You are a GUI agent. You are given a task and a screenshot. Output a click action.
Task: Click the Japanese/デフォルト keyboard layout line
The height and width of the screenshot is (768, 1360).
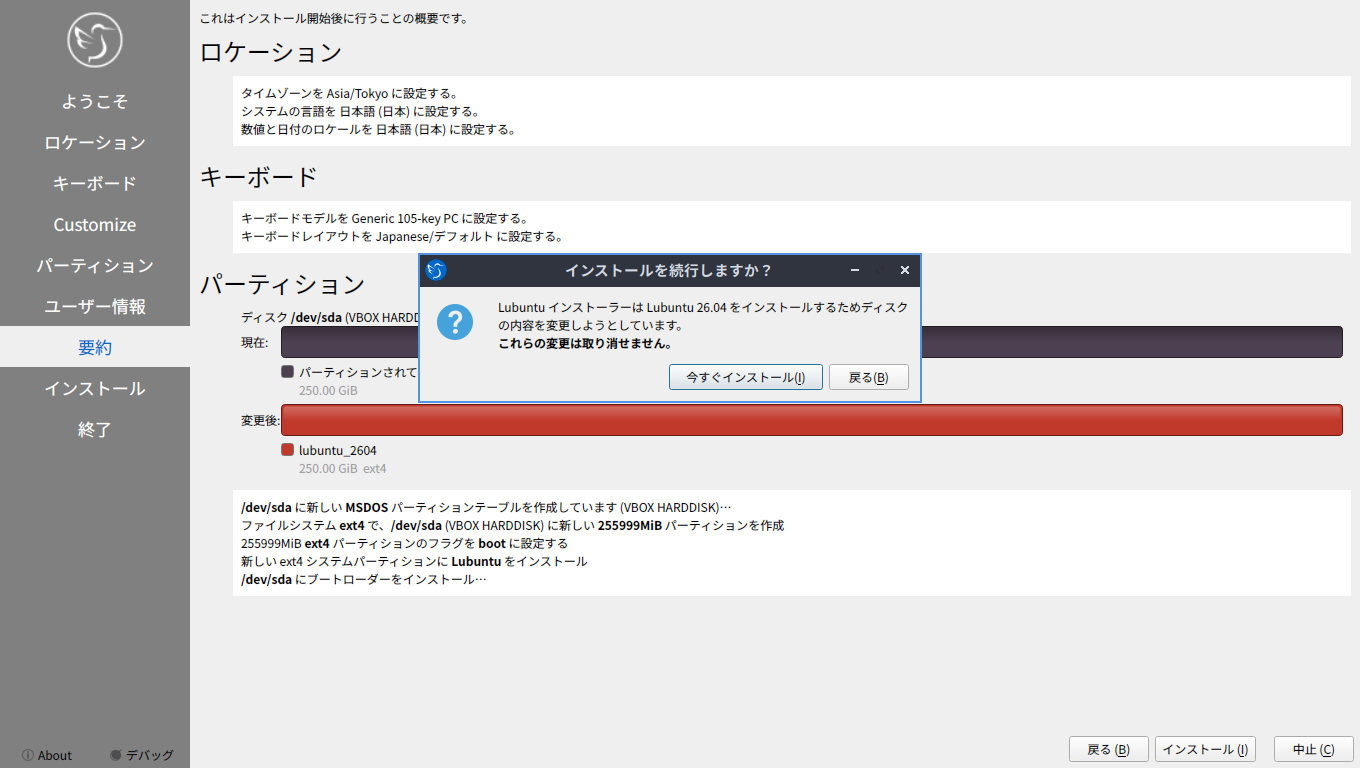pos(402,237)
